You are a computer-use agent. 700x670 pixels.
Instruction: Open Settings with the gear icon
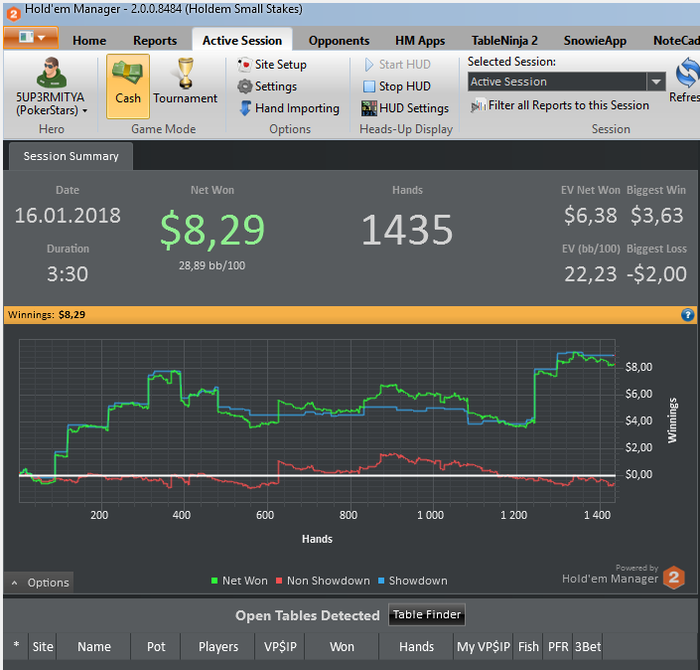267,86
